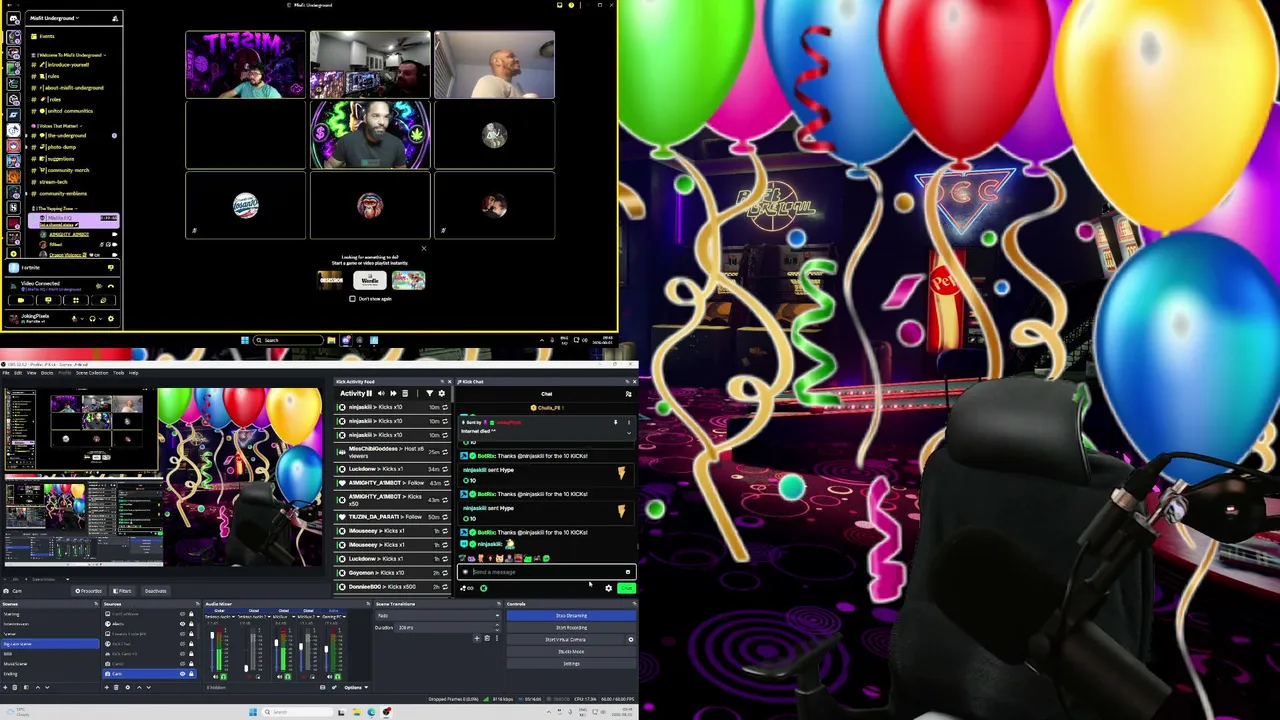Image resolution: width=1280 pixels, height=720 pixels.
Task: Disconnect from the Discord voice channel
Action: [110, 285]
